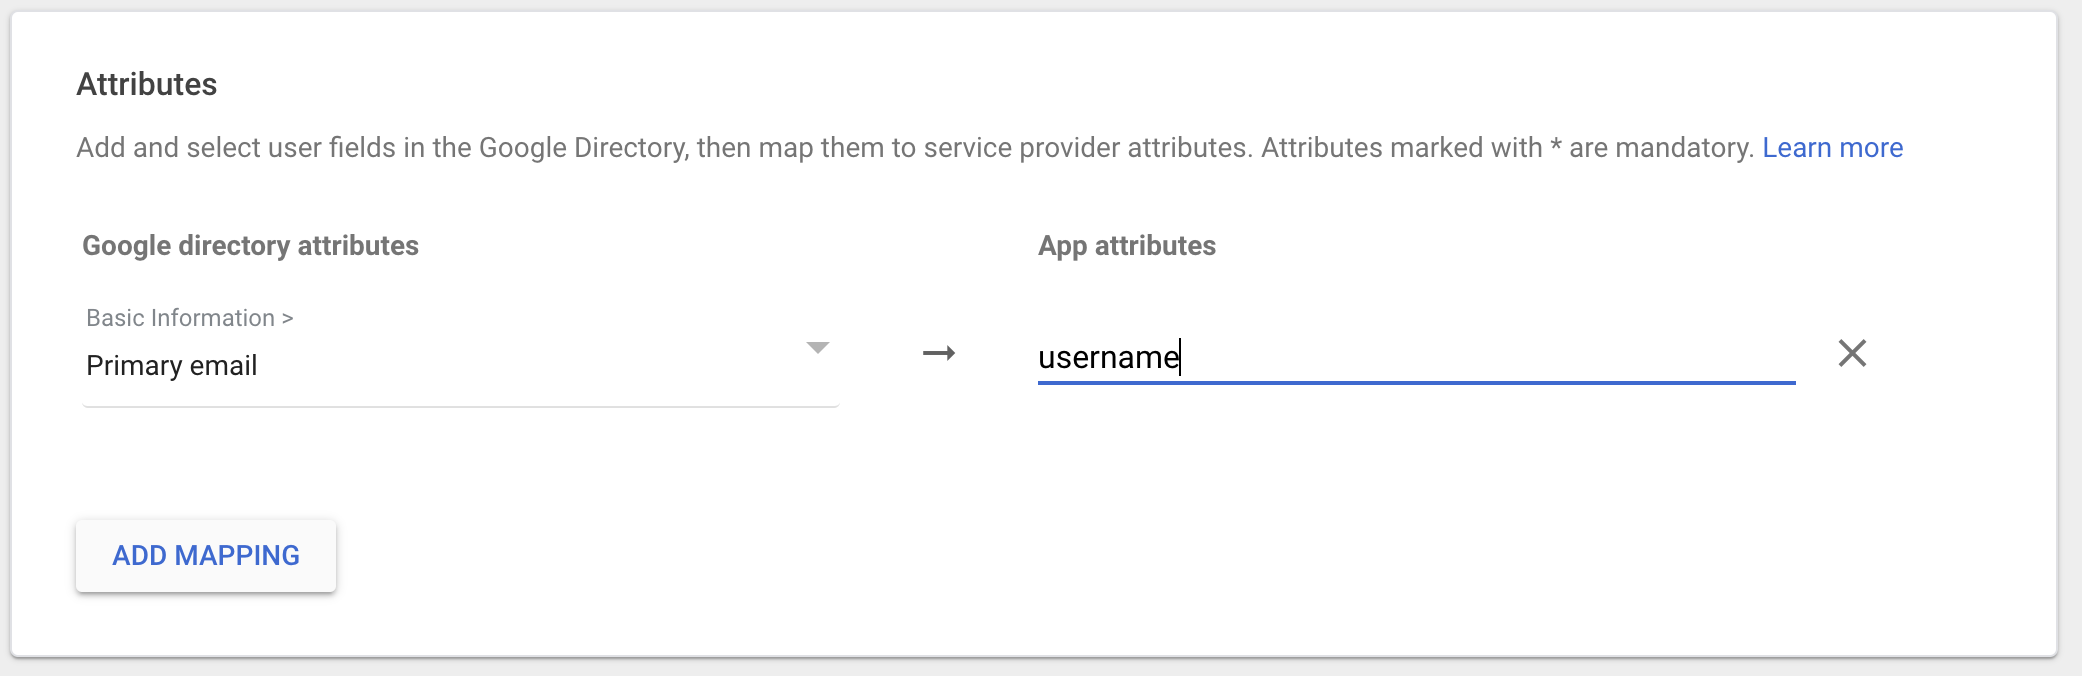Screen dimensions: 2082x676
Task: Click the Basic Information category label
Action: coord(180,318)
